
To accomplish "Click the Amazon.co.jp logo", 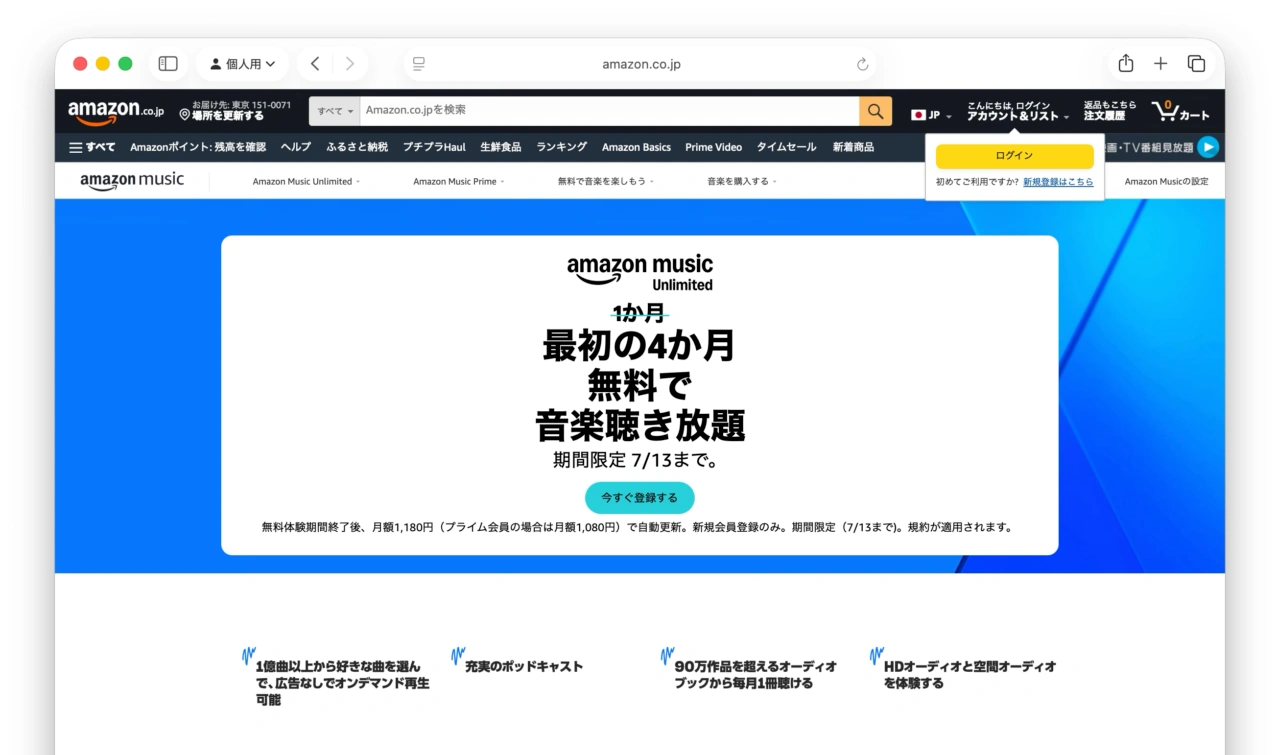I will [x=116, y=112].
